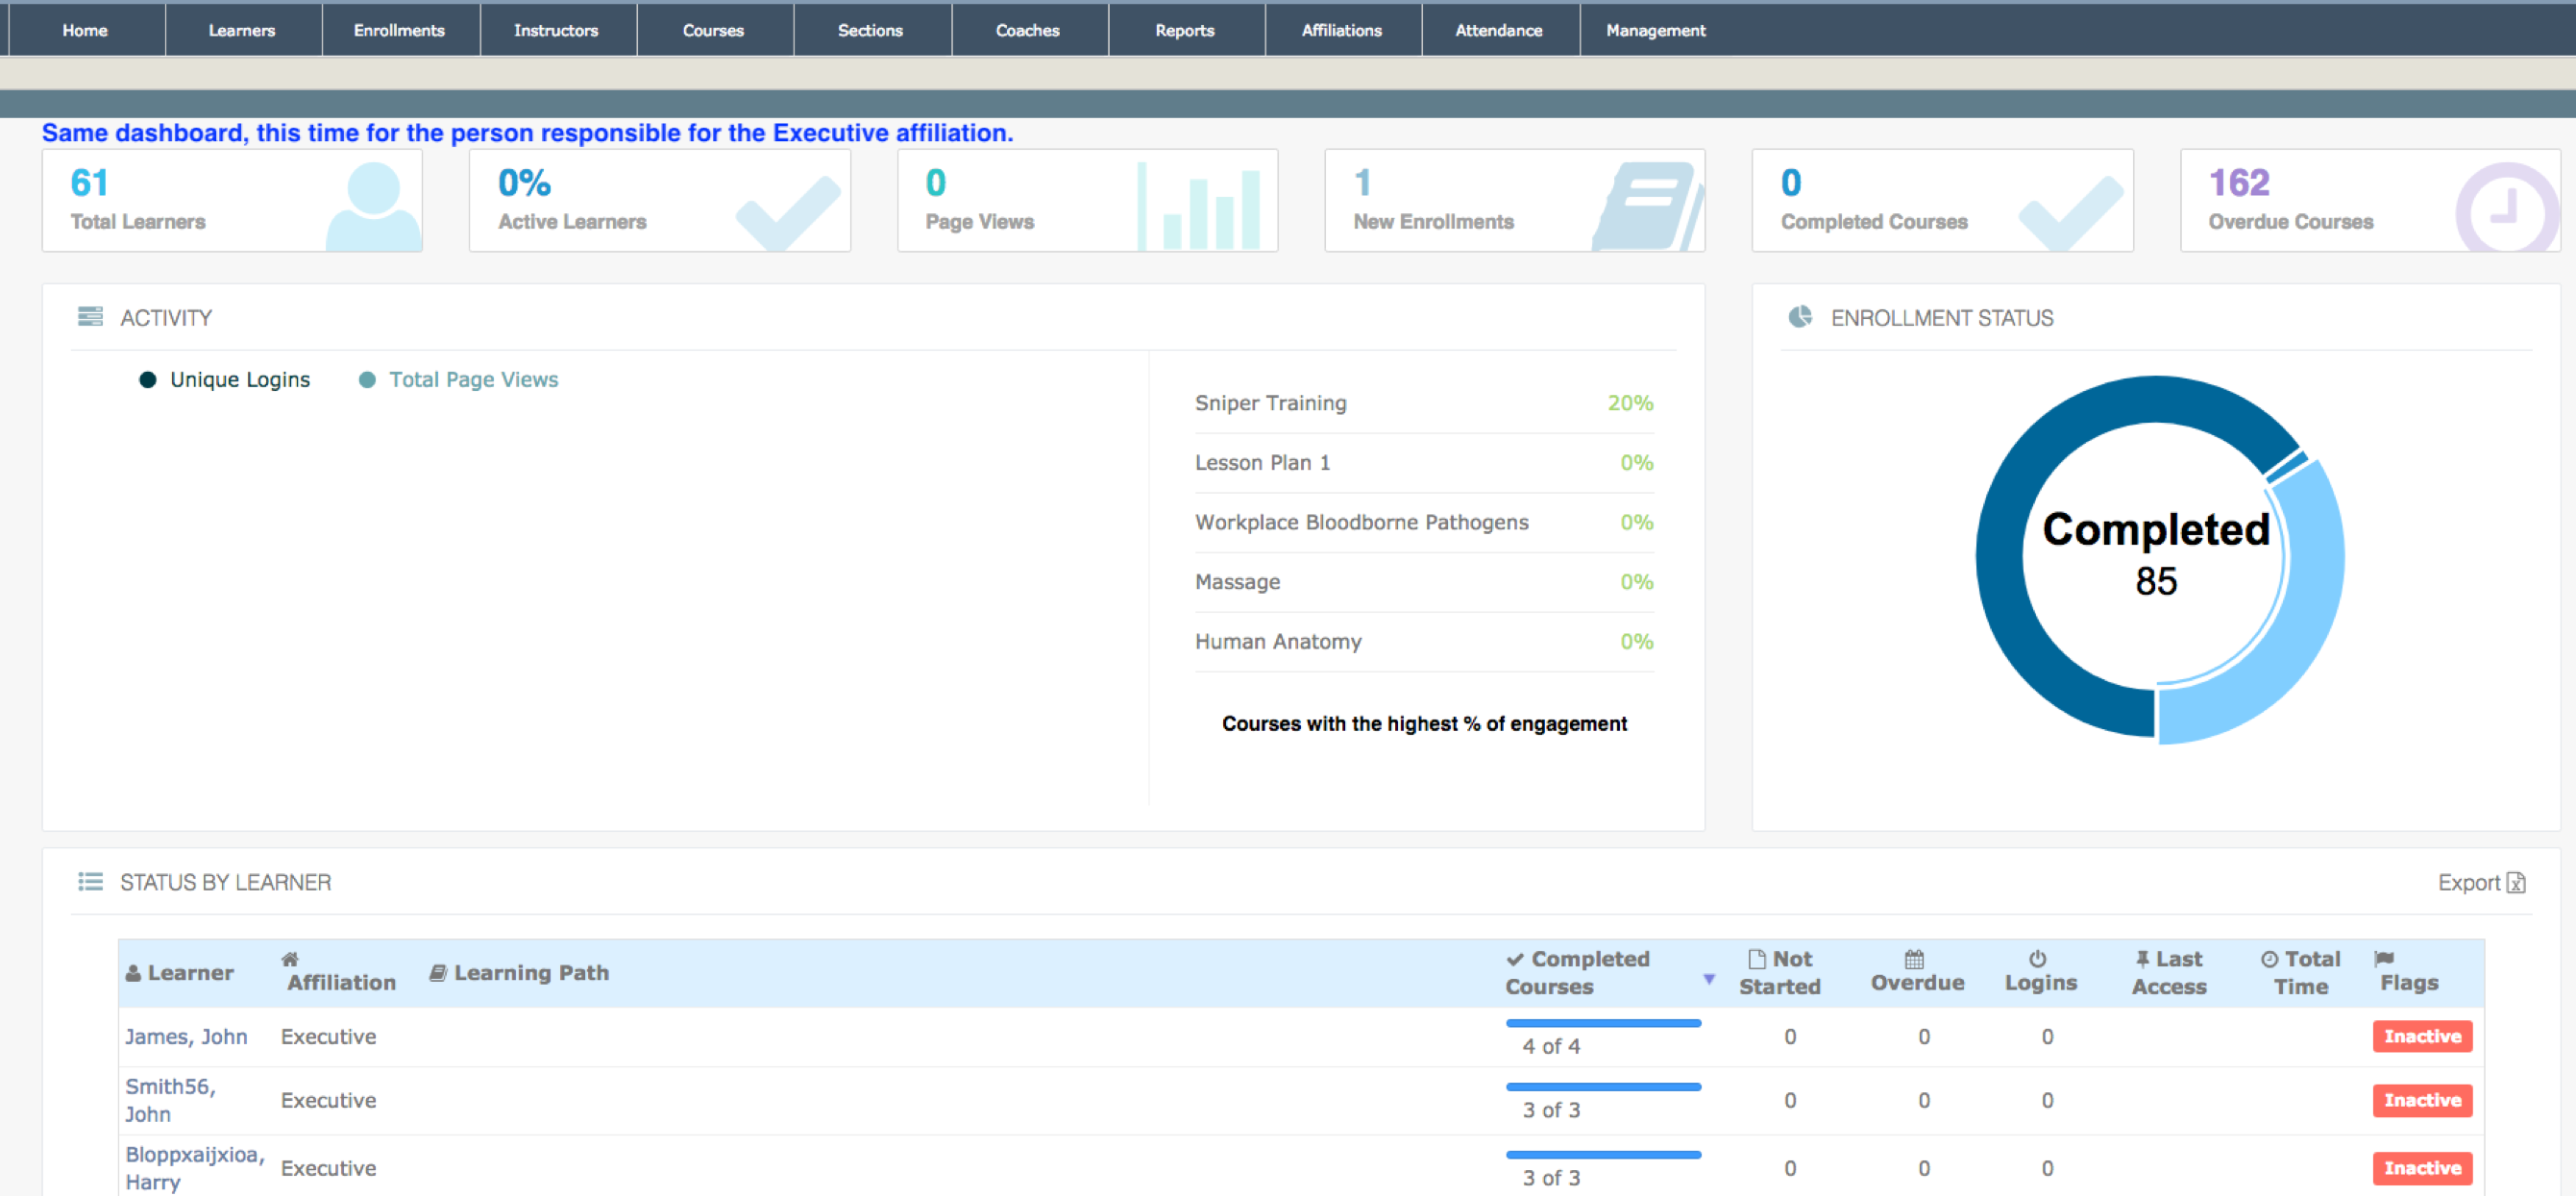This screenshot has height=1196, width=2576.
Task: Click the Activity panel list icon
Action: pos(90,317)
